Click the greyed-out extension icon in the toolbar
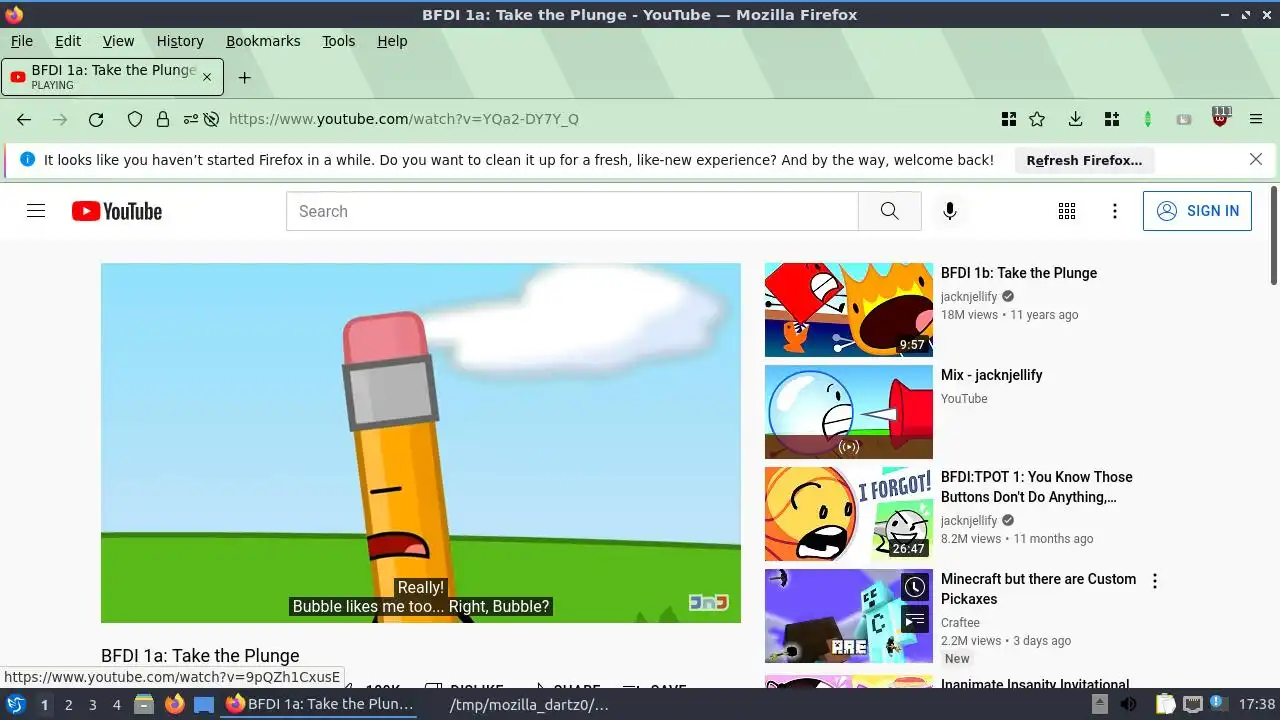 [1184, 119]
